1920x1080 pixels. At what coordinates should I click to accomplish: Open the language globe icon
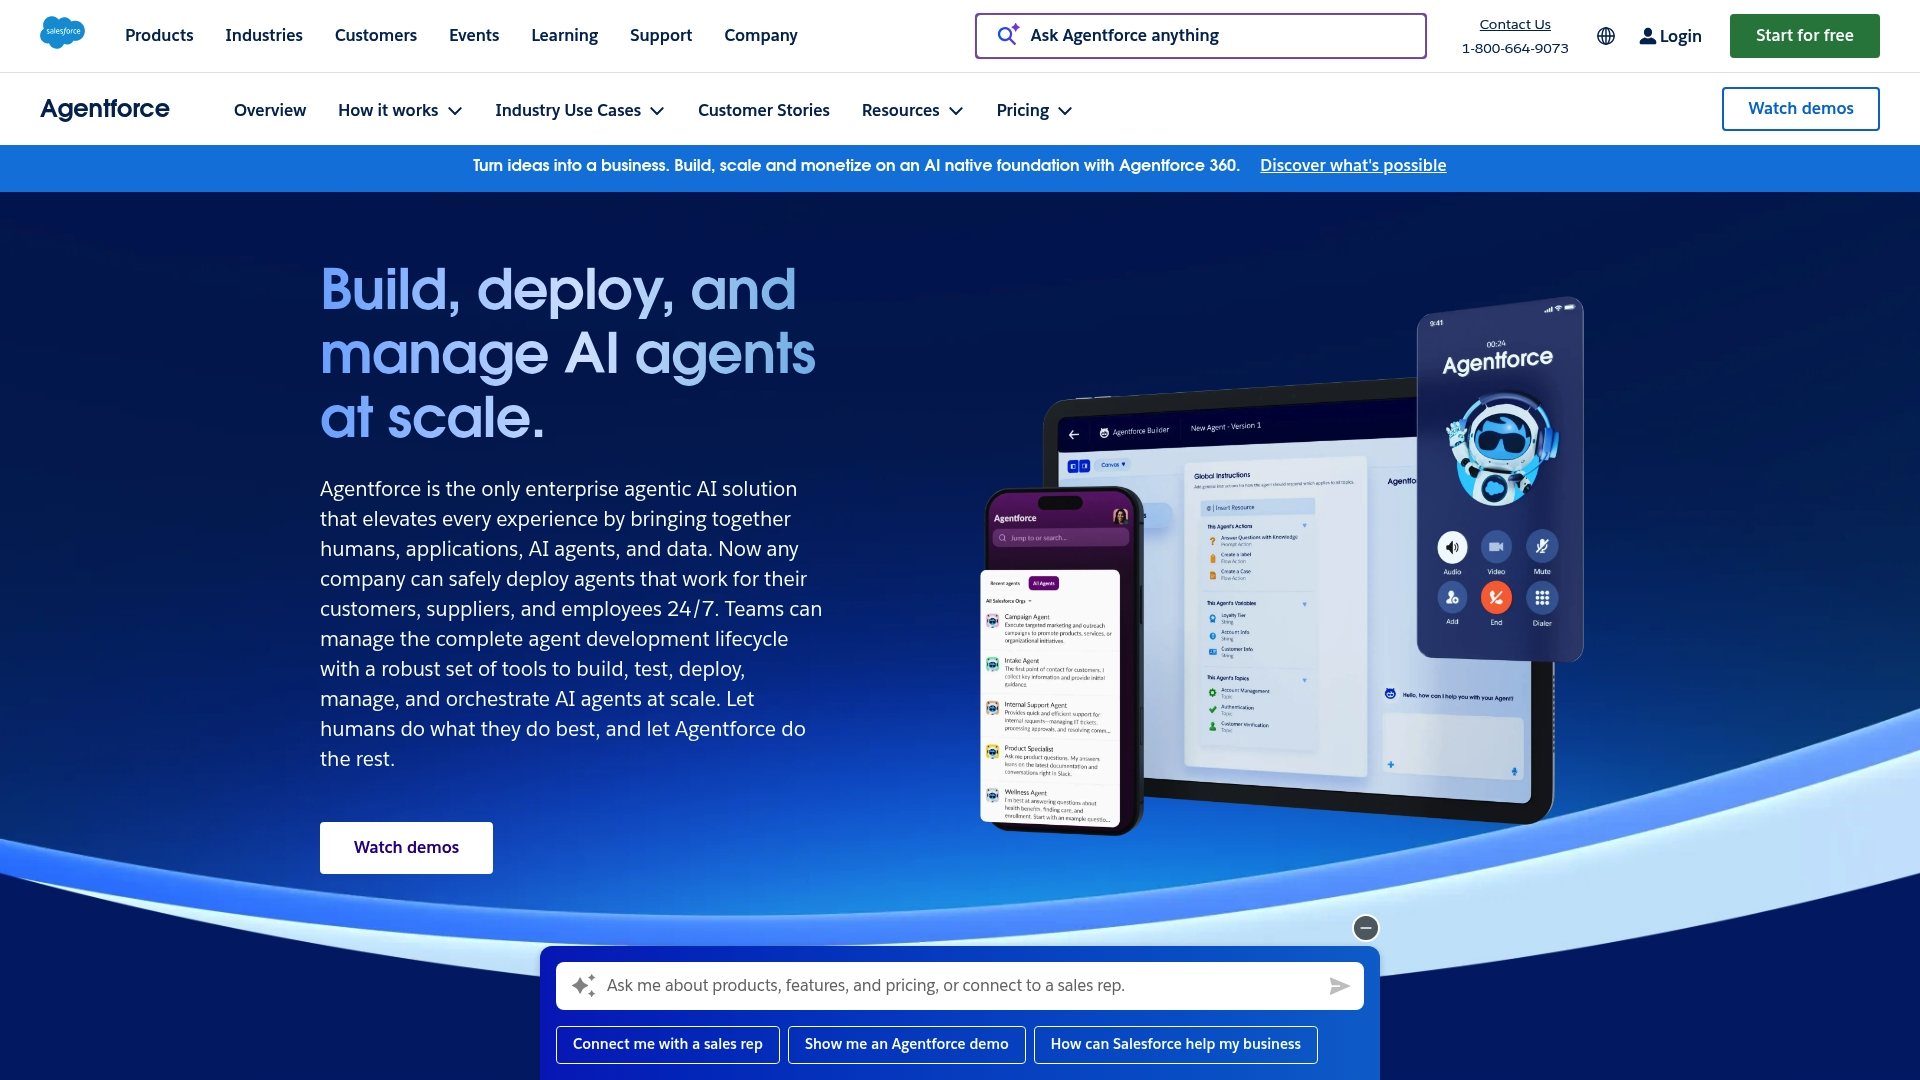[1606, 36]
